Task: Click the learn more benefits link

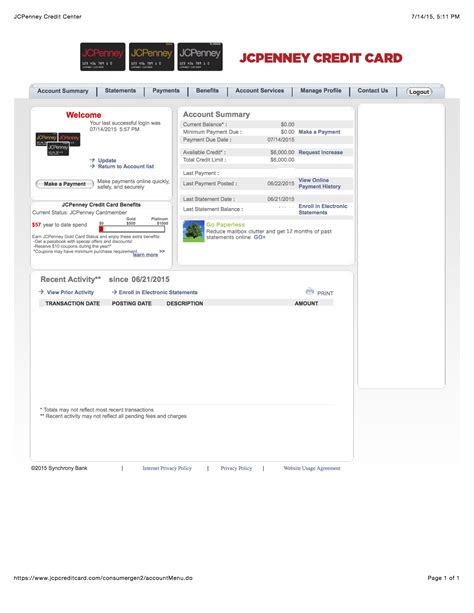Action: click(x=145, y=255)
